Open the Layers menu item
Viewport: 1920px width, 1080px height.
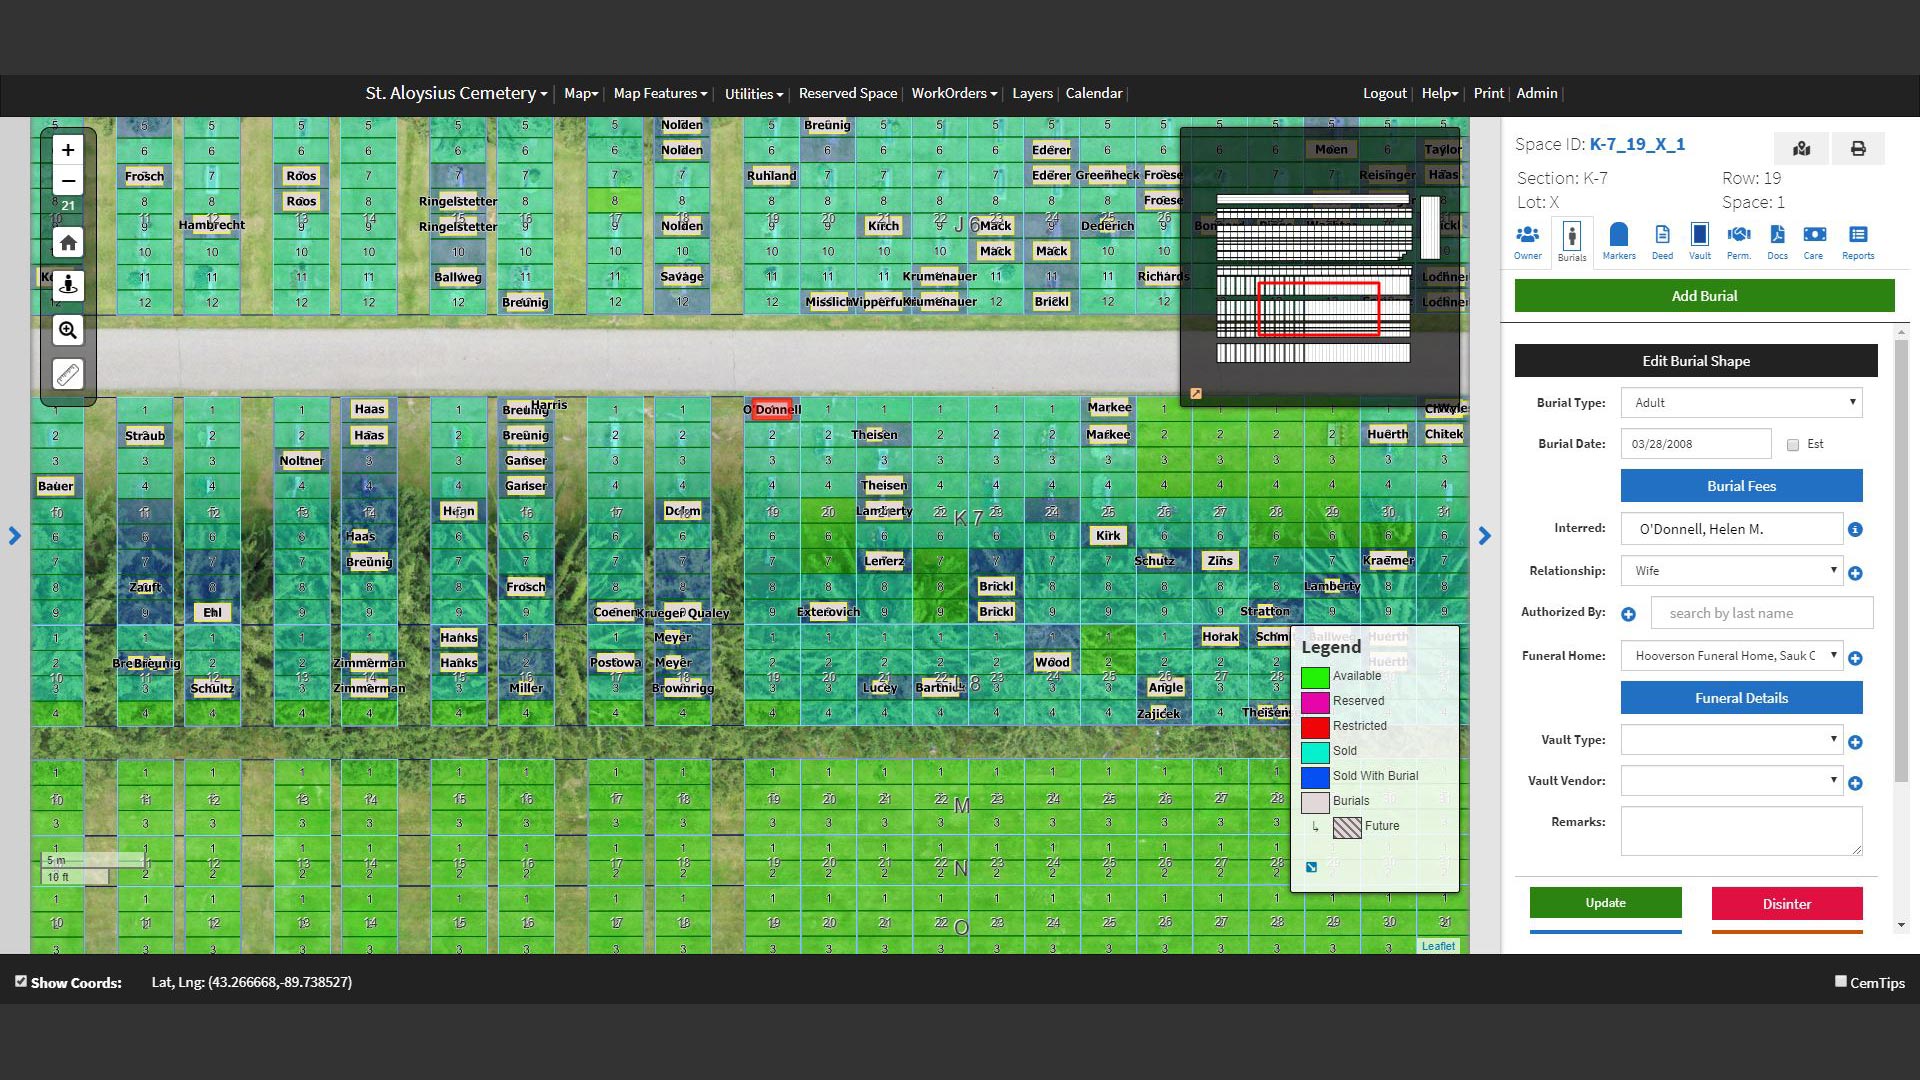[1032, 93]
